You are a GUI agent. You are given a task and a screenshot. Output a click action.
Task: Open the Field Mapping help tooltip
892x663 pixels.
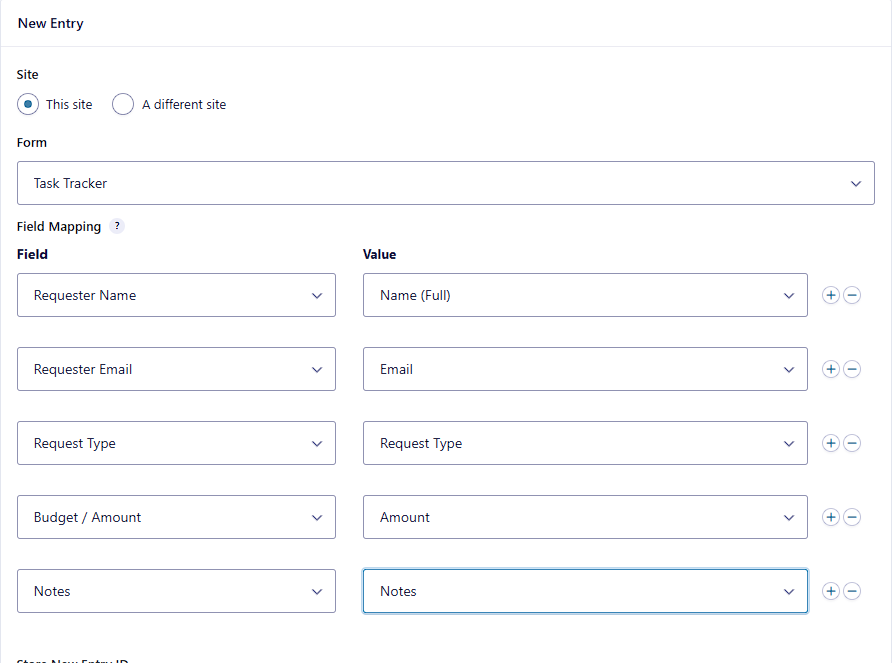(x=117, y=226)
